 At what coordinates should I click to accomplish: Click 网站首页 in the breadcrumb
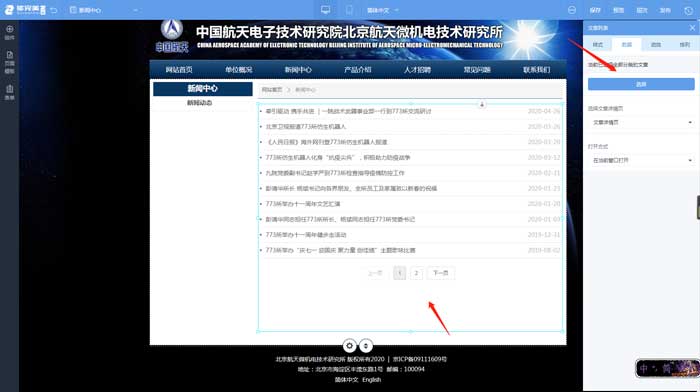pos(272,90)
